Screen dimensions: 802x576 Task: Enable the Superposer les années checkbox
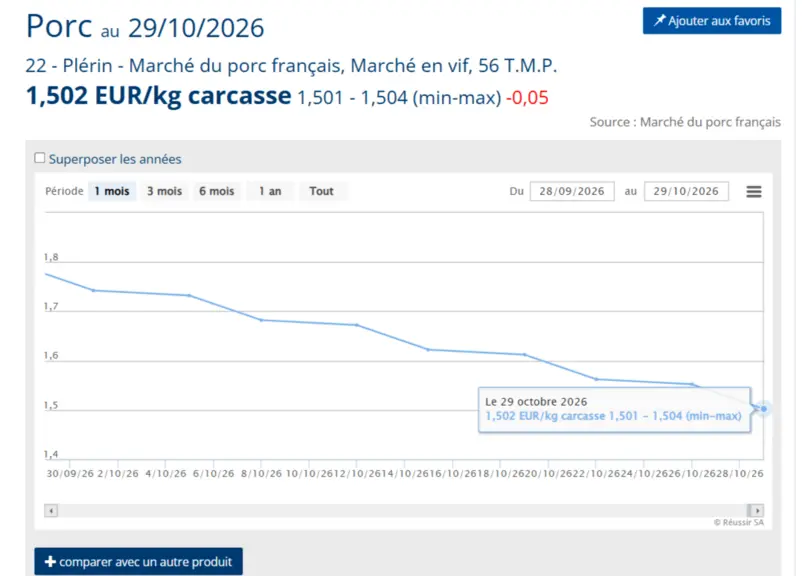point(39,158)
